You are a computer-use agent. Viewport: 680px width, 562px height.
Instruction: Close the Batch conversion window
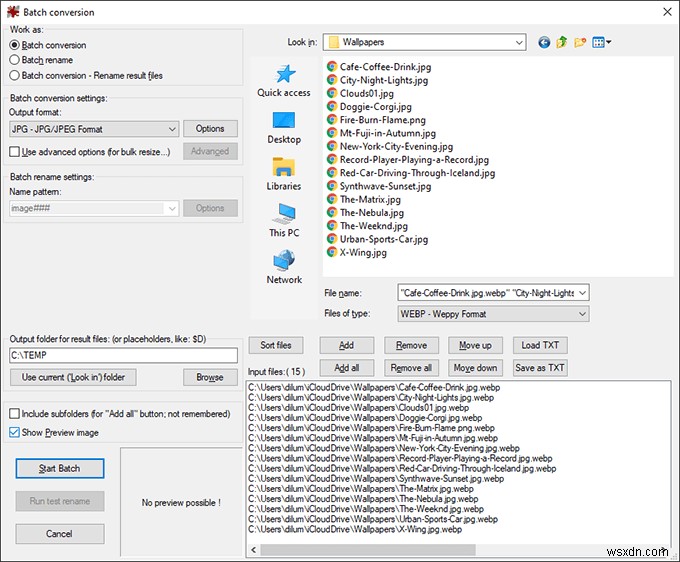[667, 12]
